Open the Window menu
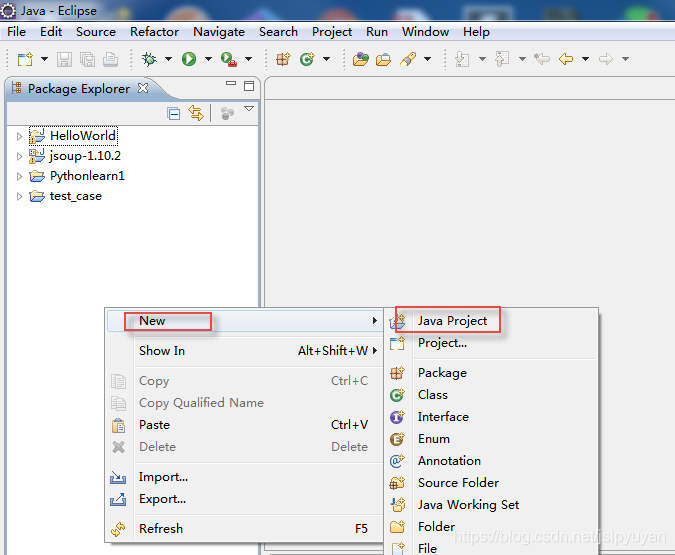This screenshot has height=555, width=675. tap(425, 32)
